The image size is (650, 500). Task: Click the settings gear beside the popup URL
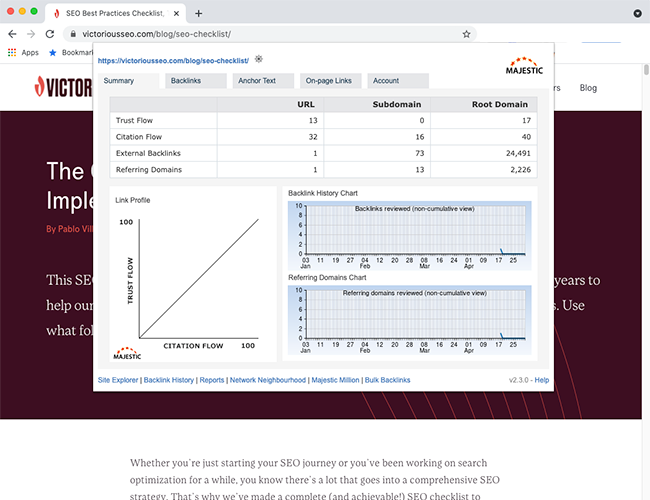pyautogui.click(x=259, y=60)
